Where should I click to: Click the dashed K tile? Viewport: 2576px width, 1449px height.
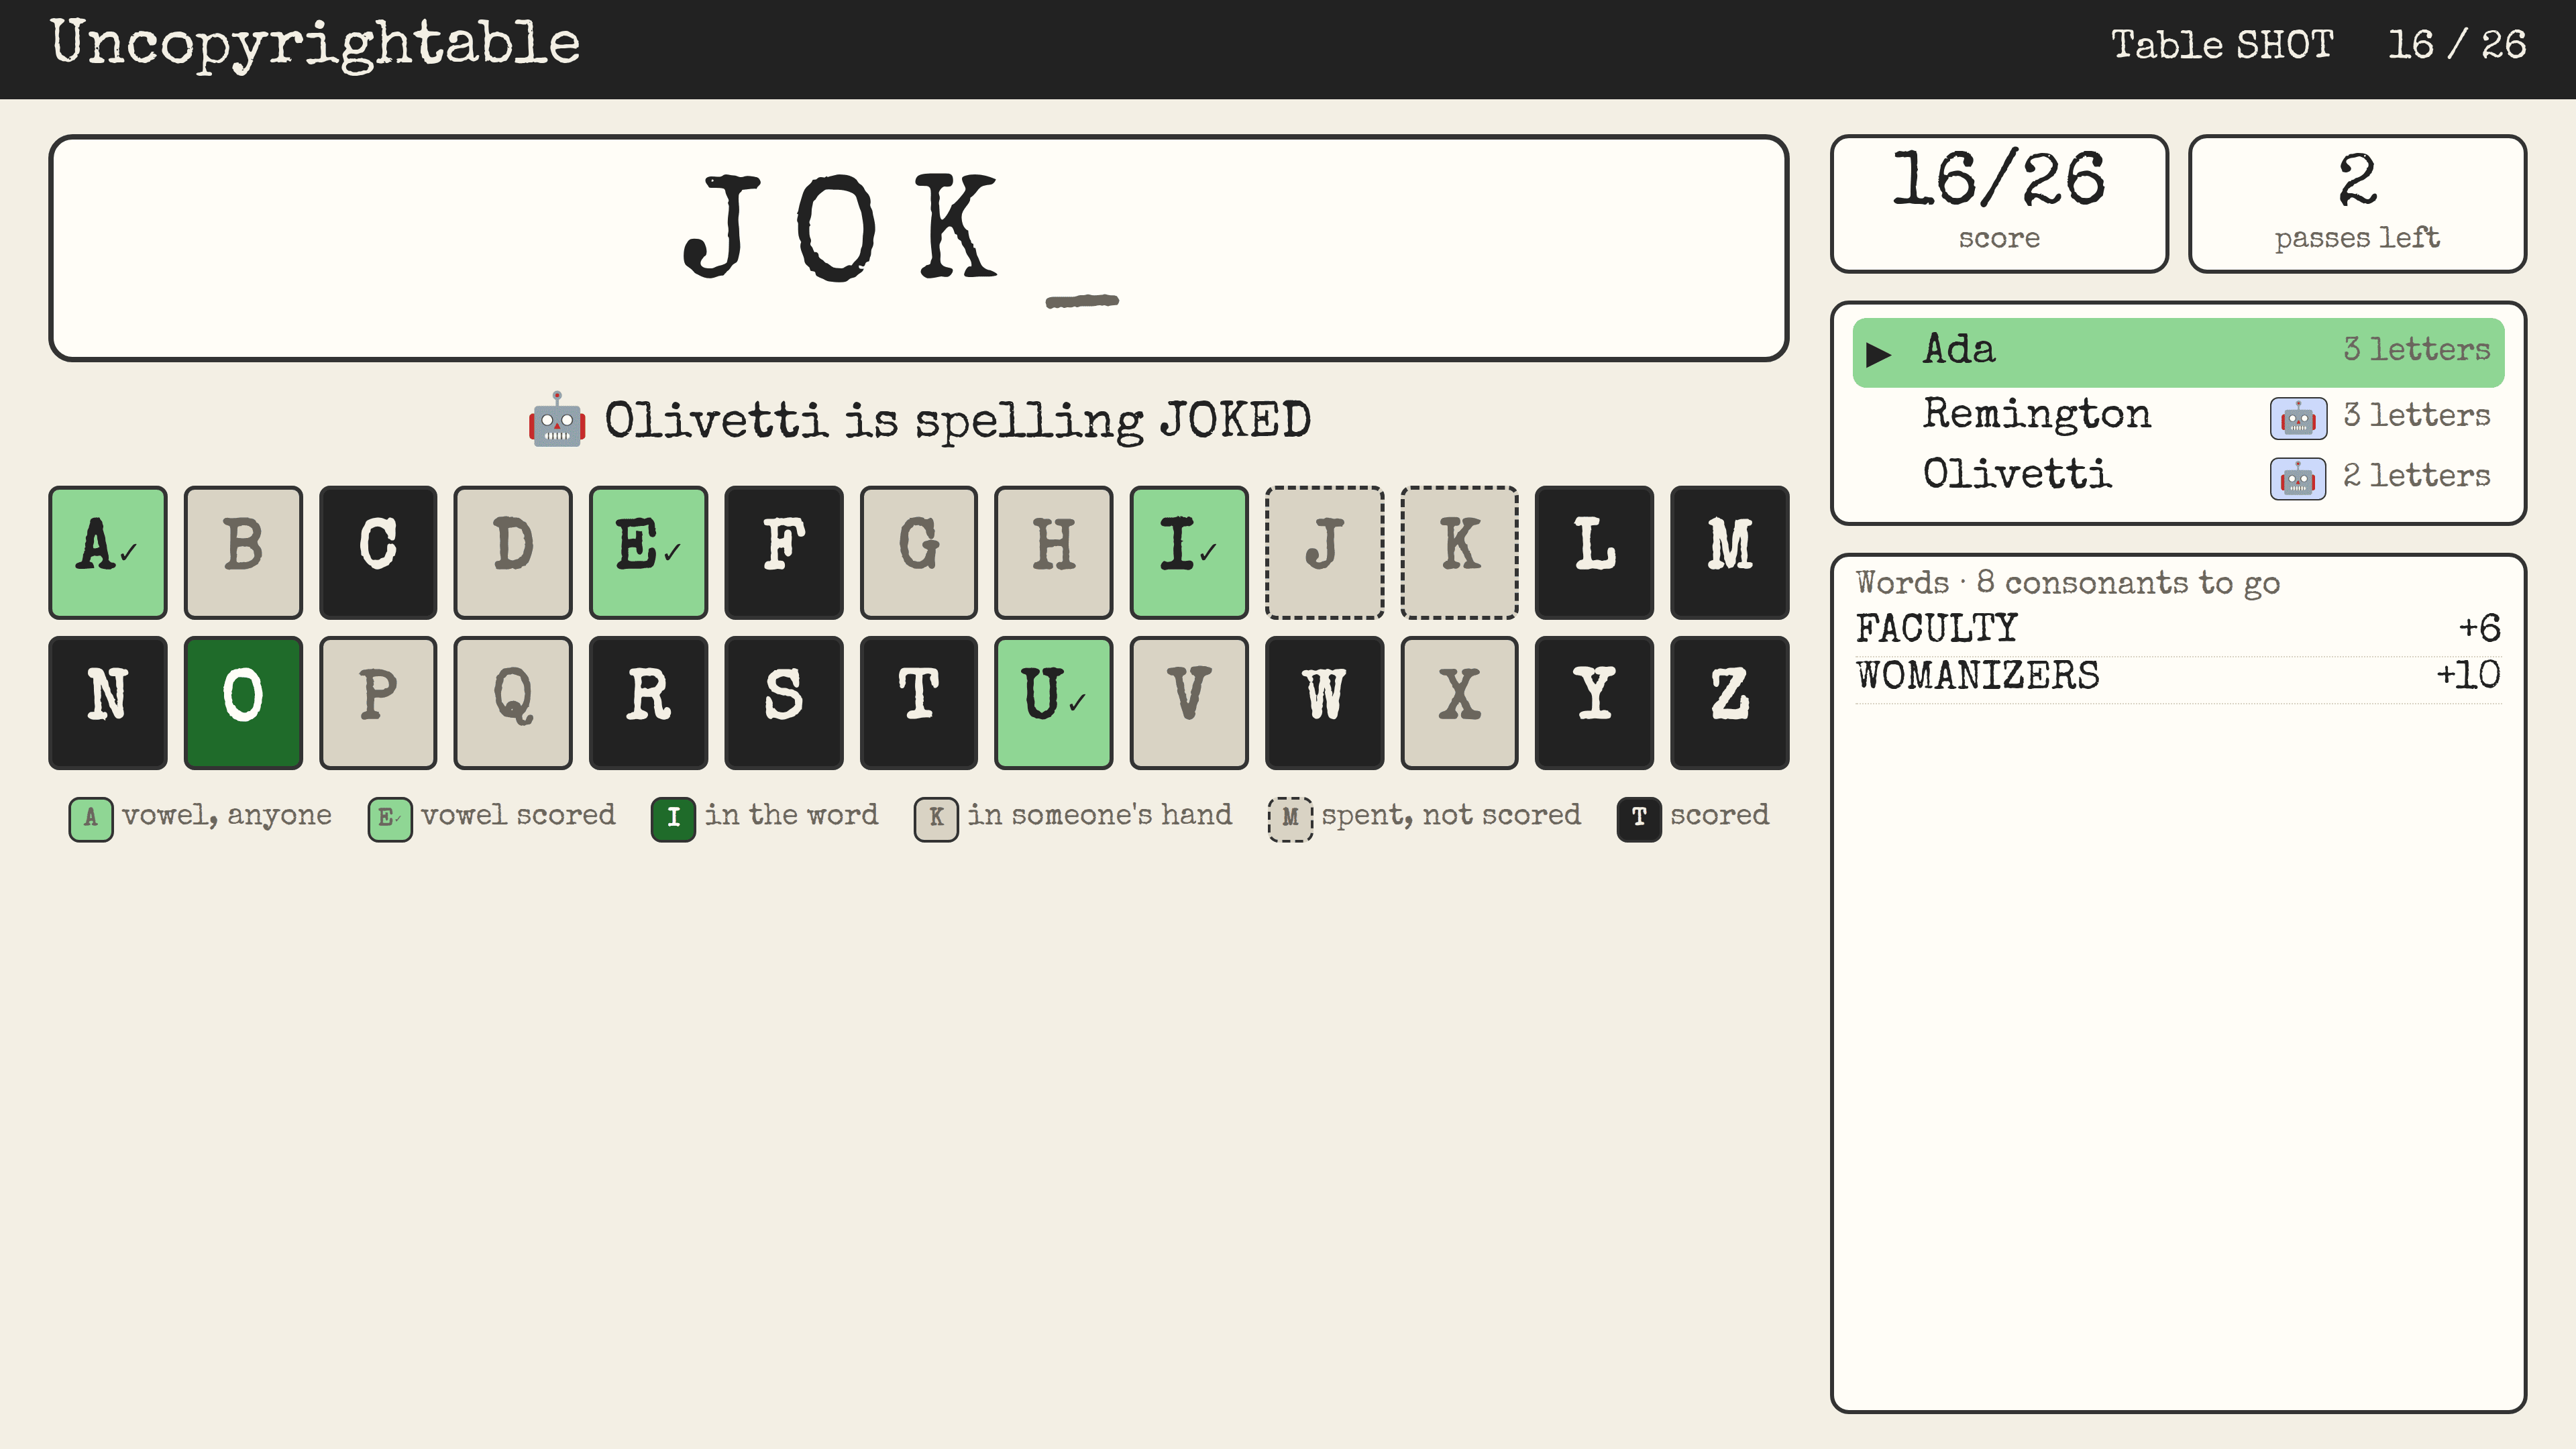coord(1460,552)
